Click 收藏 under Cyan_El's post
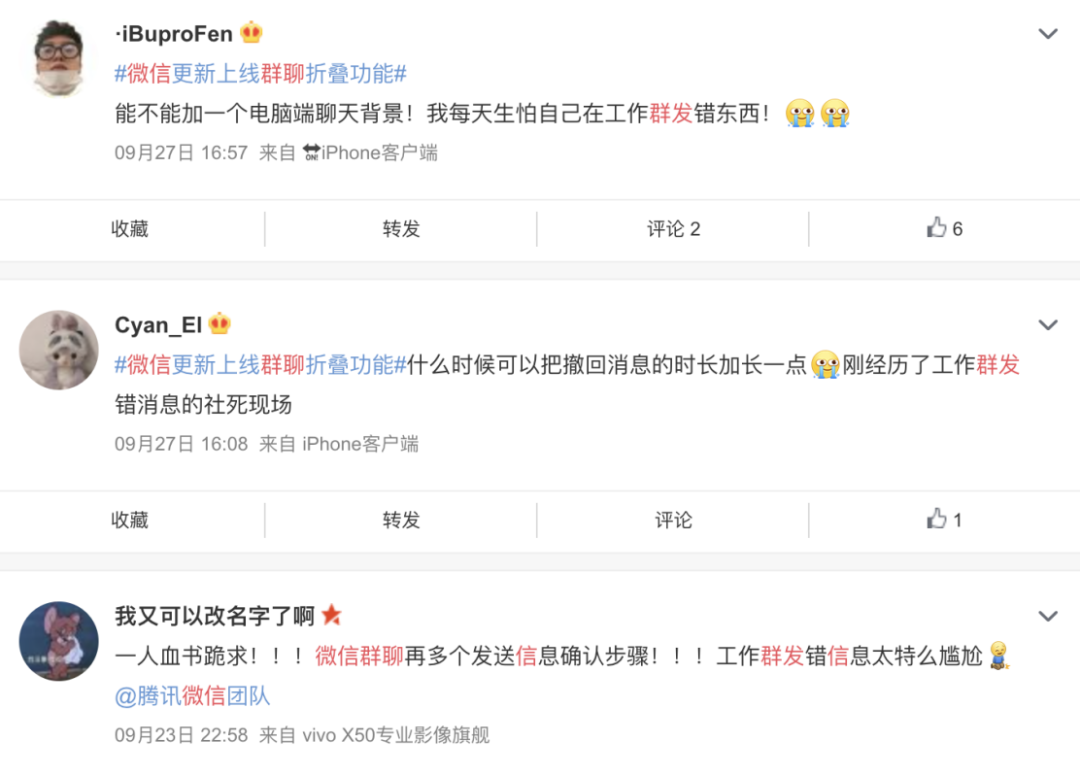Screen dimensions: 1080x775 coord(130,520)
